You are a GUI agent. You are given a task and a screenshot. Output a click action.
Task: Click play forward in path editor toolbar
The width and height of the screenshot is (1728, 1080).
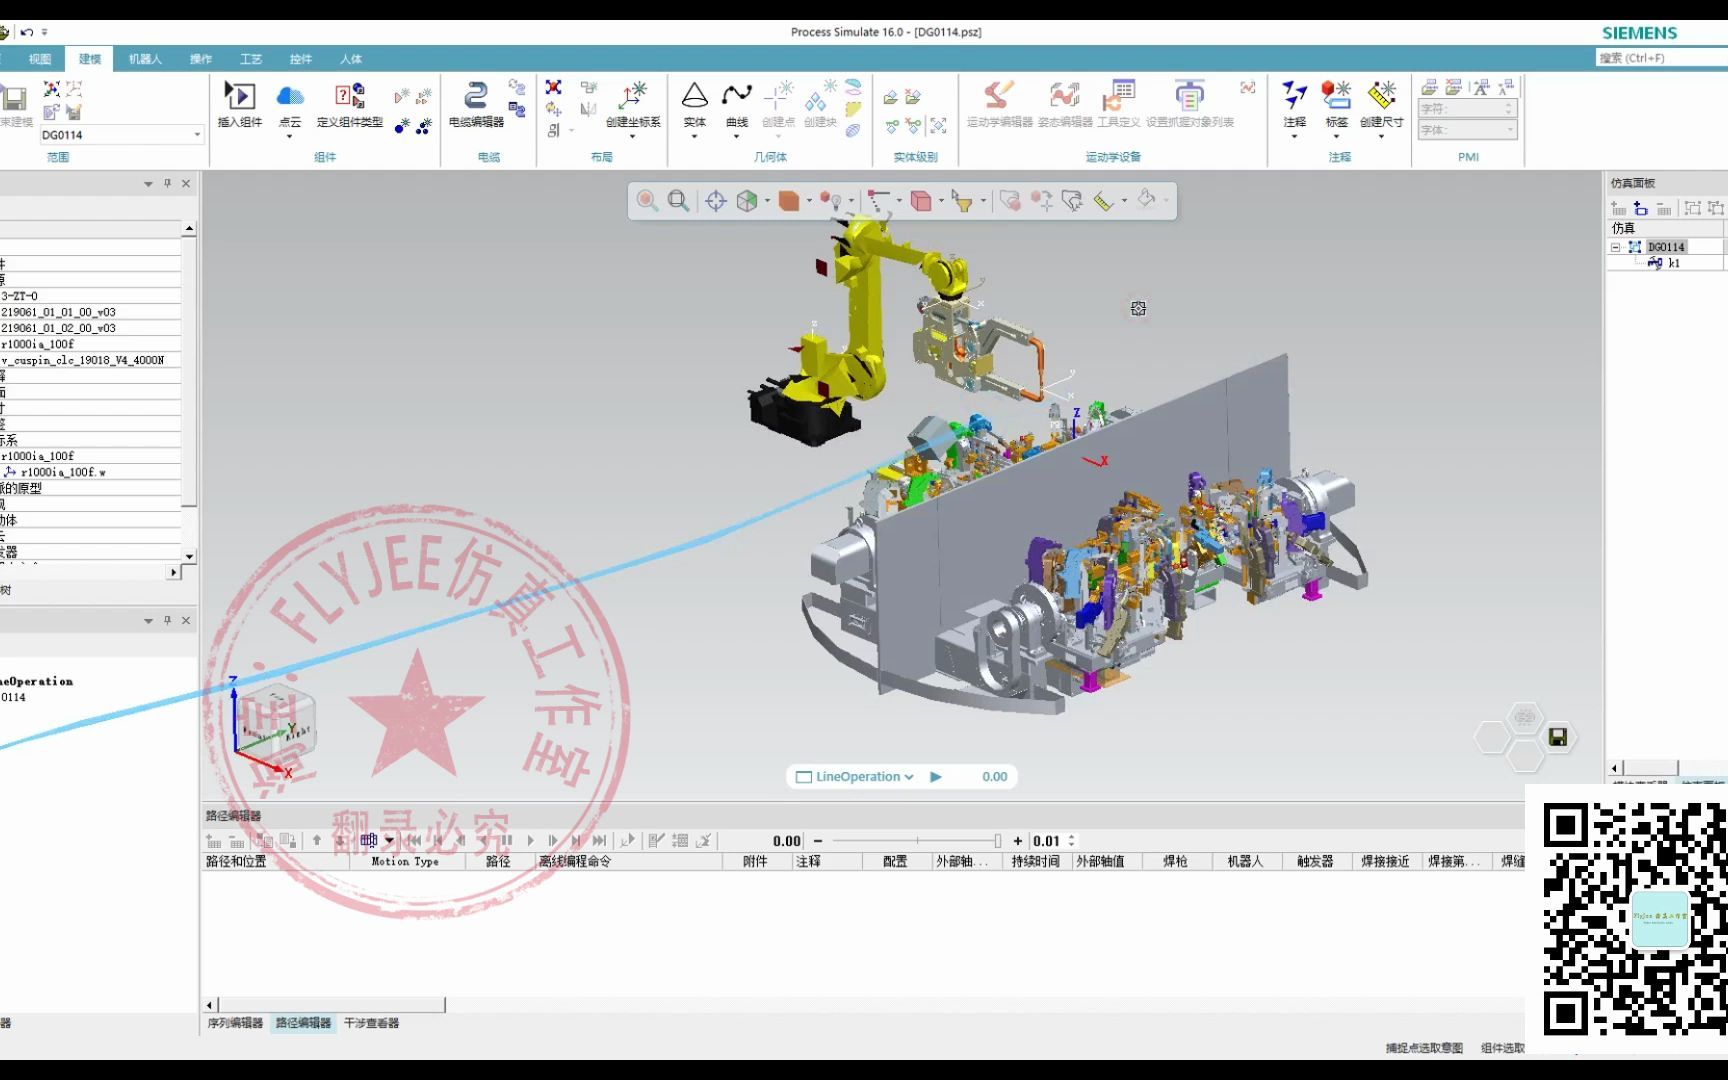click(x=530, y=841)
